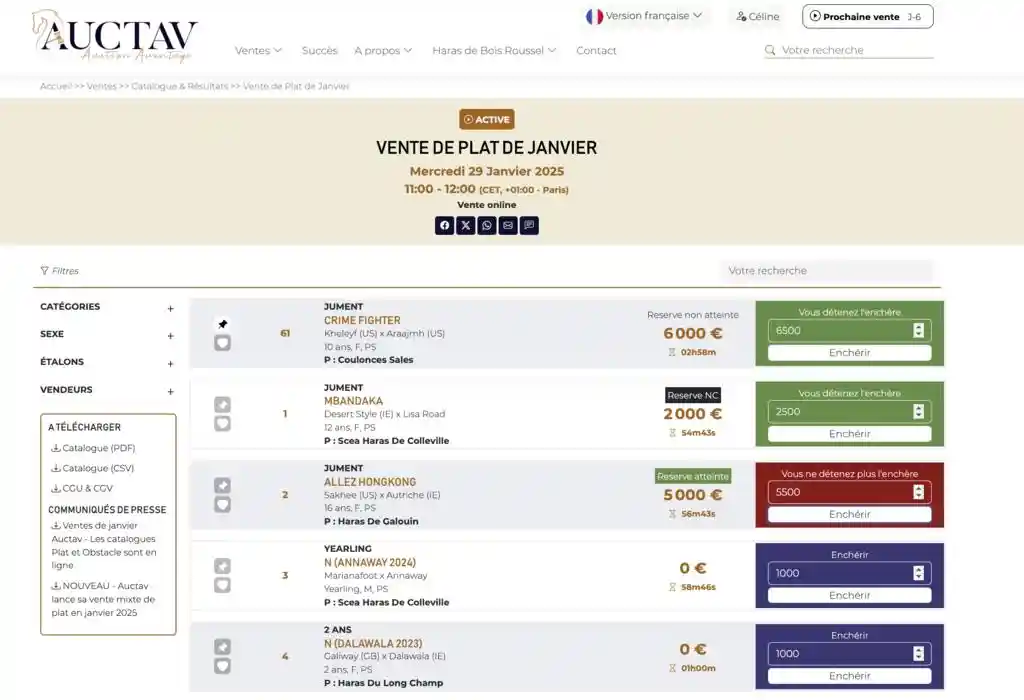Share the sale by email icon
The image size is (1024, 700).
(x=508, y=225)
